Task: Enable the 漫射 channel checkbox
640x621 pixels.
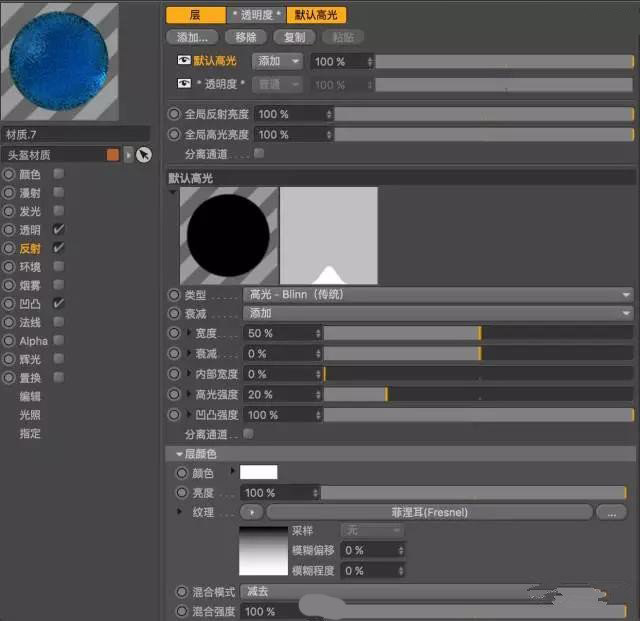Action: (x=59, y=192)
